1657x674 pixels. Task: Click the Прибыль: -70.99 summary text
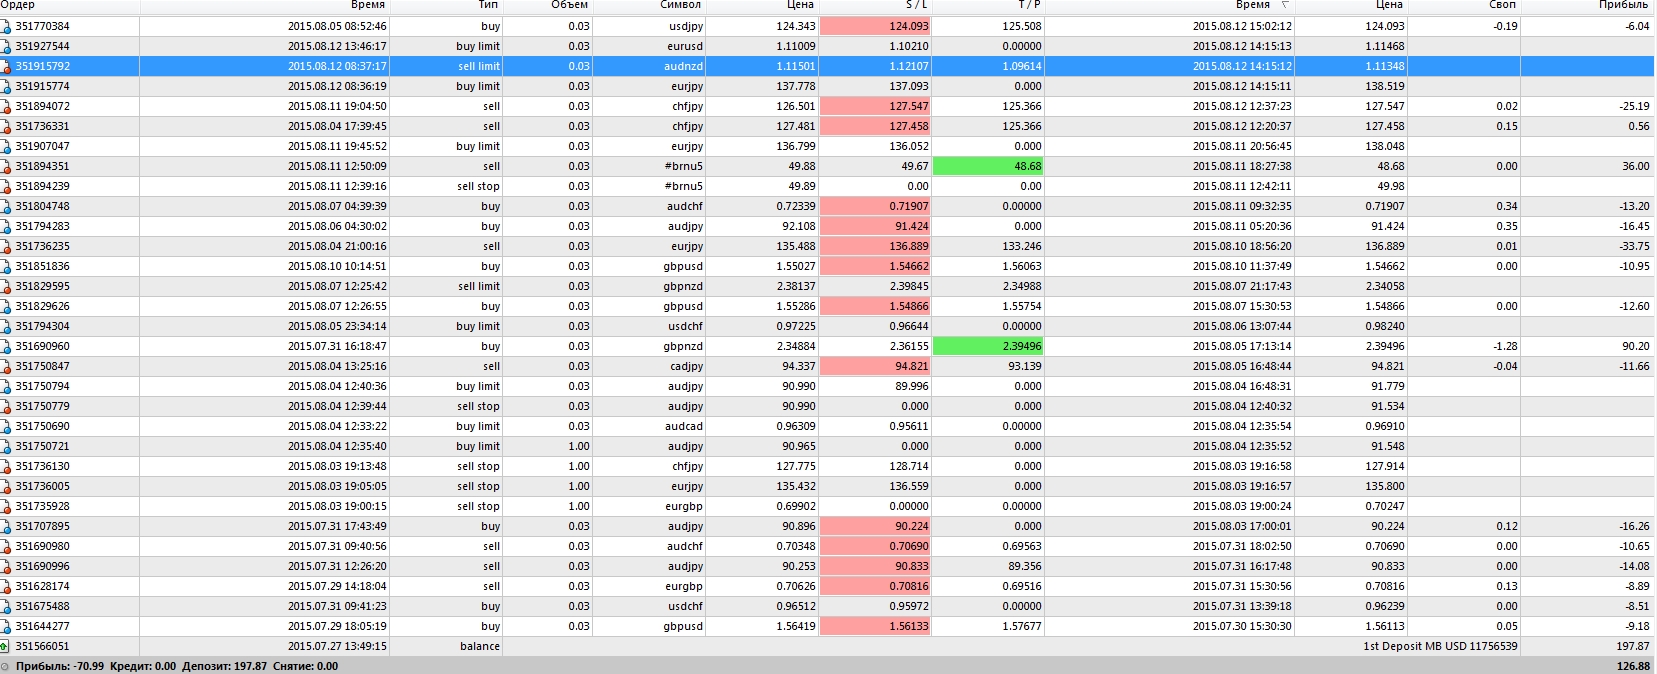60,666
